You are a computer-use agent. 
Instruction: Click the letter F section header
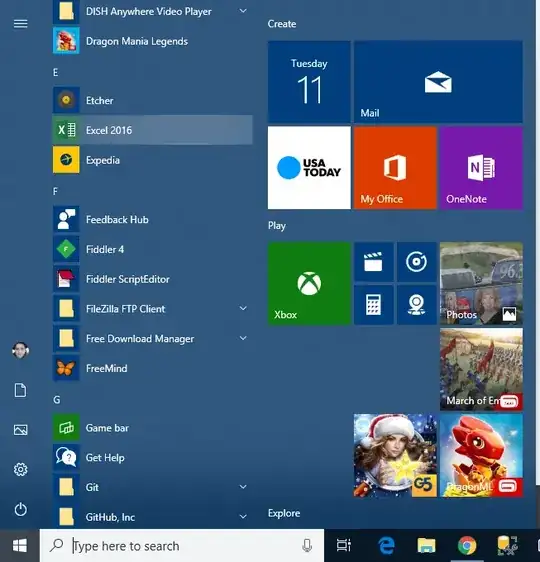point(55,191)
